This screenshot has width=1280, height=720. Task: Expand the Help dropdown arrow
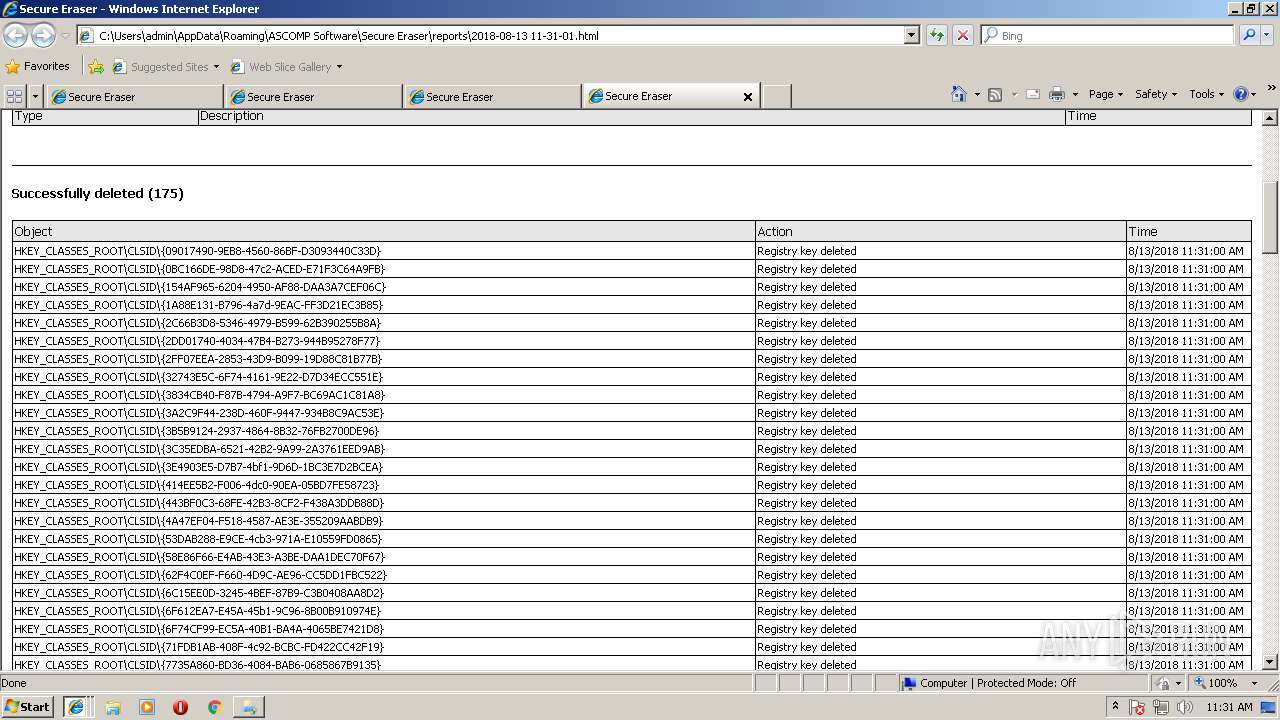tap(1253, 95)
